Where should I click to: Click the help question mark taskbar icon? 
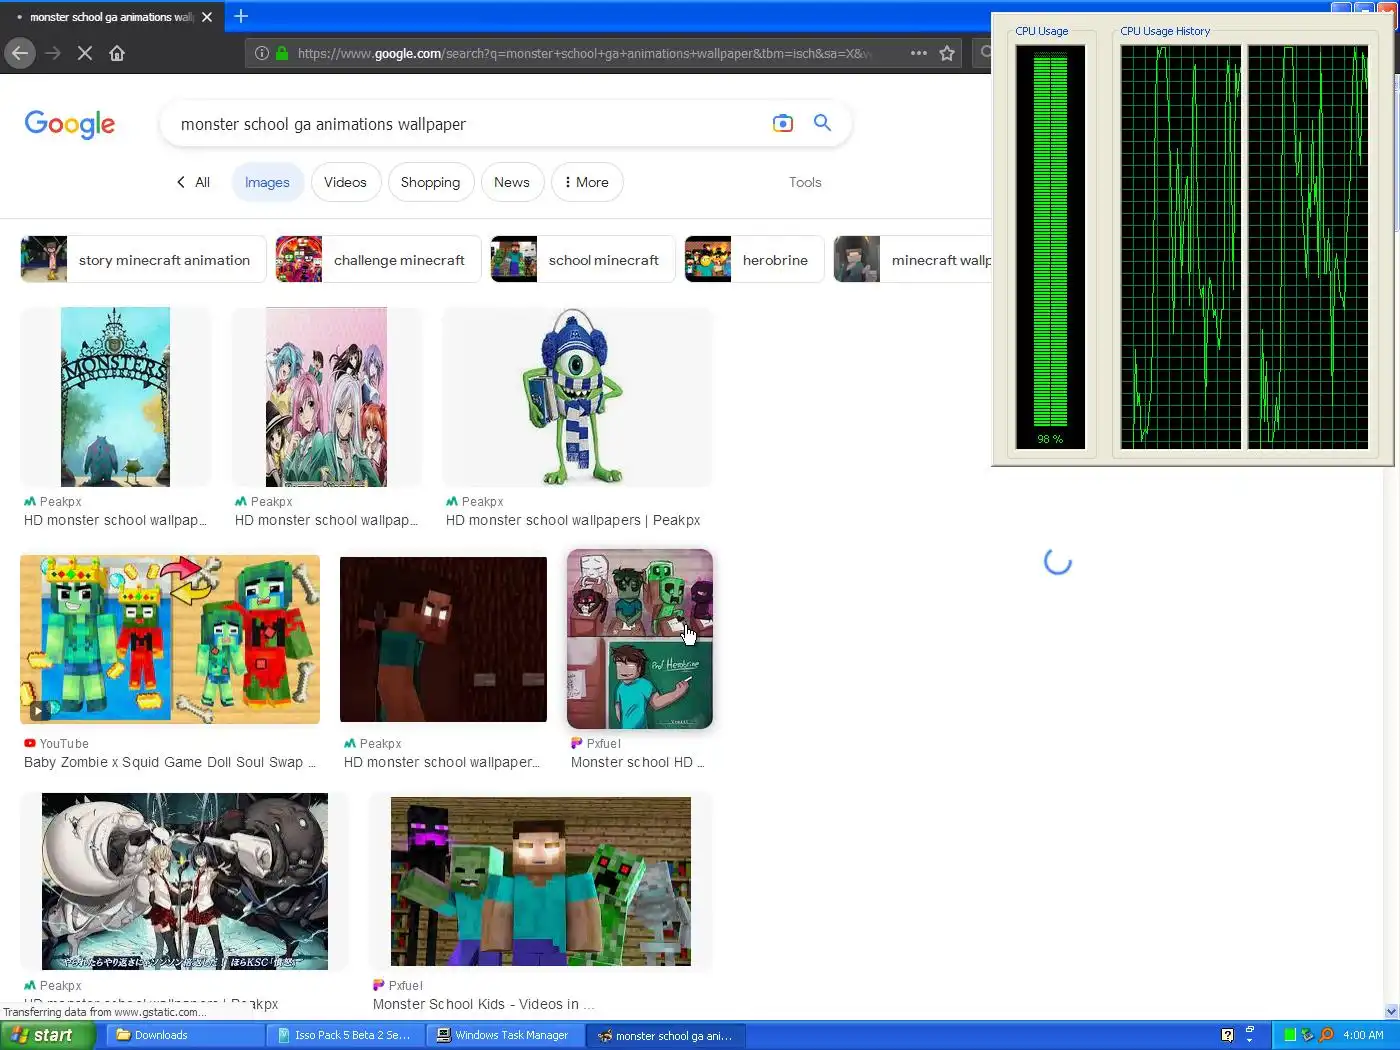(x=1227, y=1035)
